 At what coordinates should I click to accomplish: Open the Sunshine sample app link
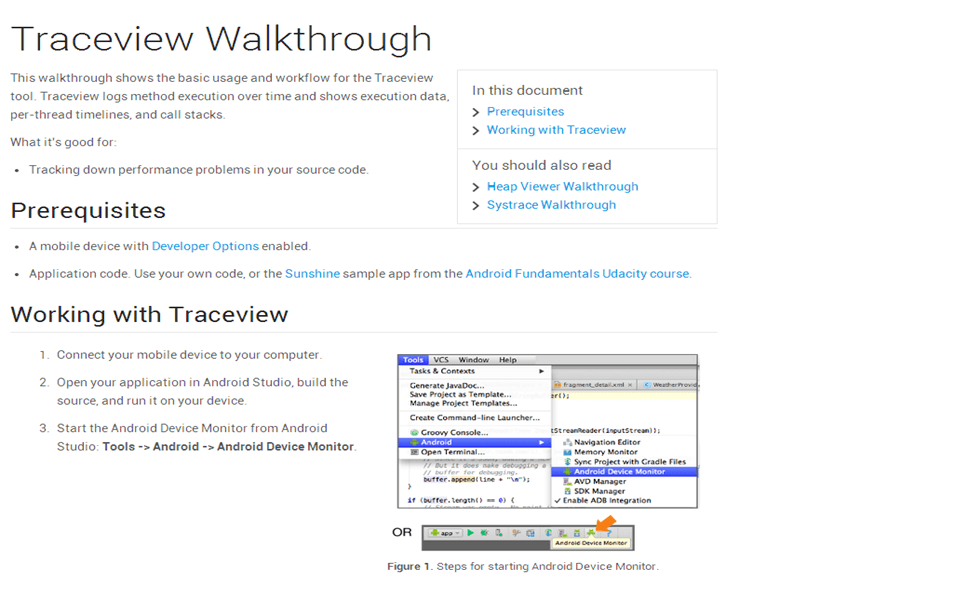point(312,273)
